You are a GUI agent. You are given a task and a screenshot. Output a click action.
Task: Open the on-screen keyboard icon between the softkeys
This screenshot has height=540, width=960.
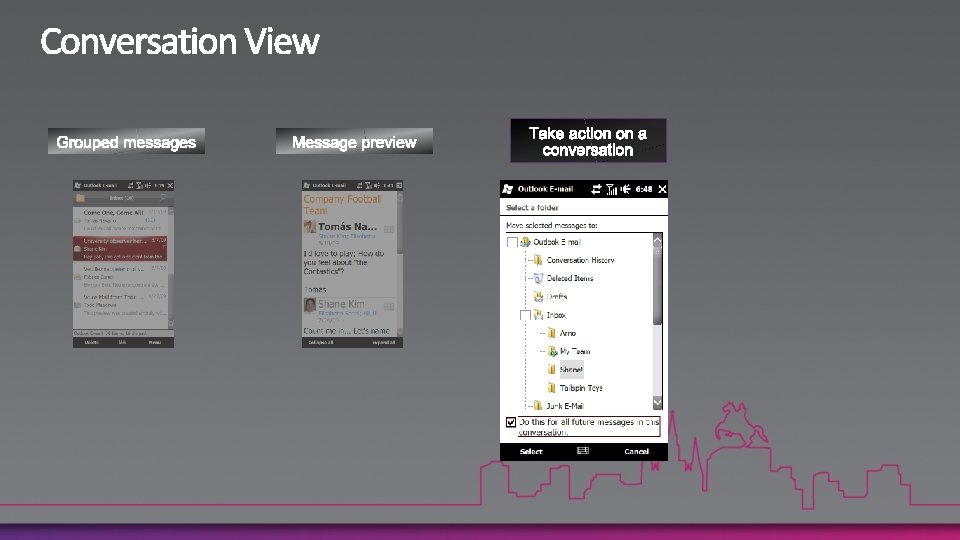tap(583, 451)
